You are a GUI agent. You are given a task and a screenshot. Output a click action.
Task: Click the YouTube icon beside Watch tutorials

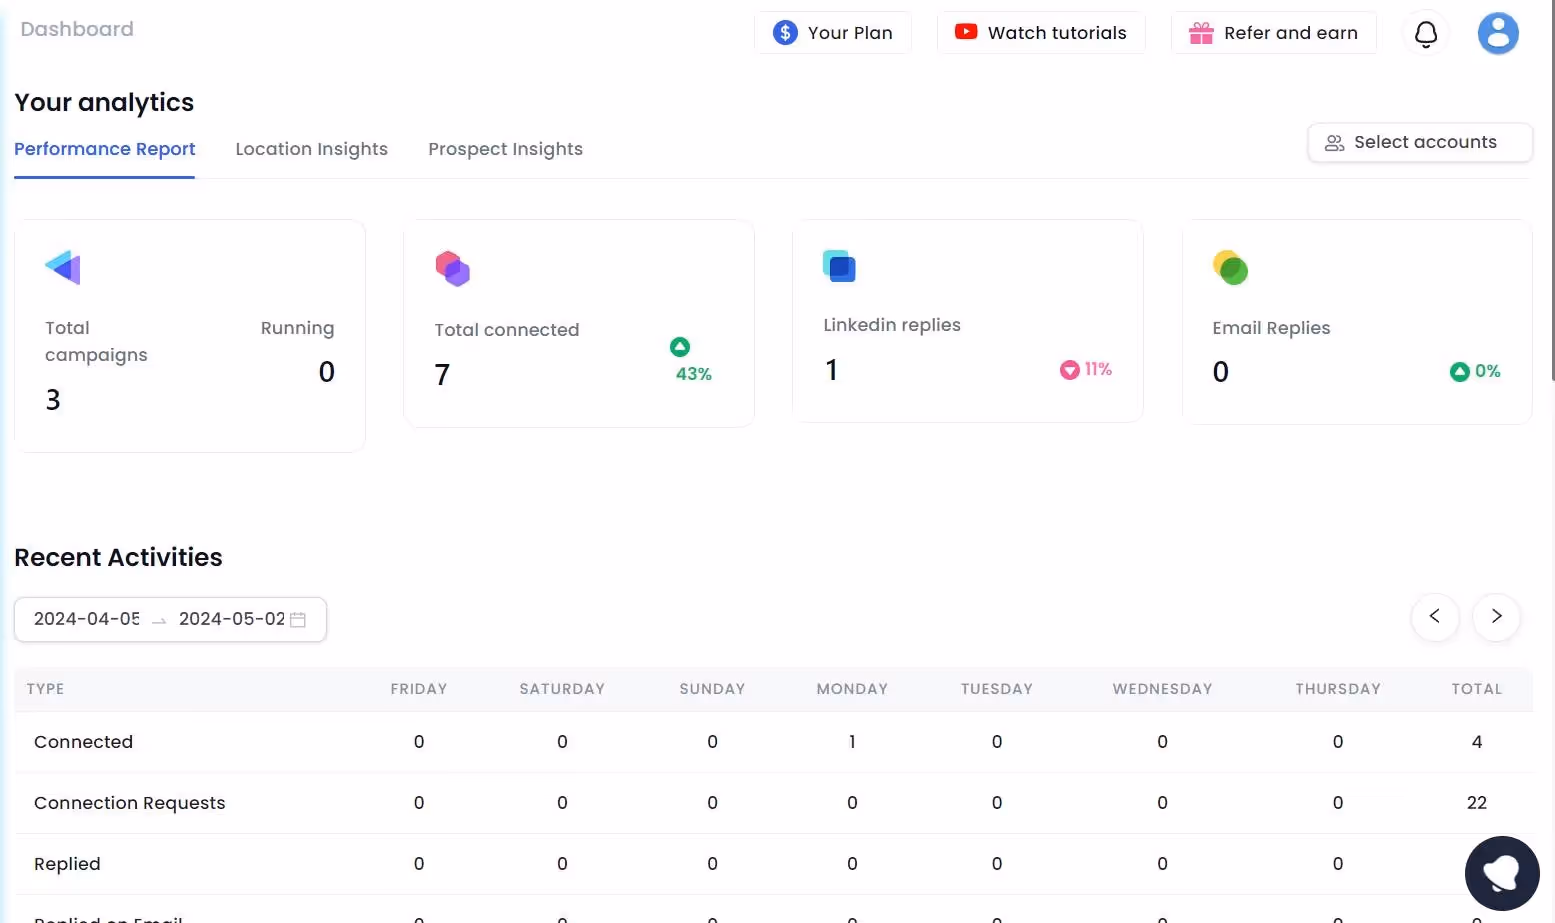[x=964, y=32]
